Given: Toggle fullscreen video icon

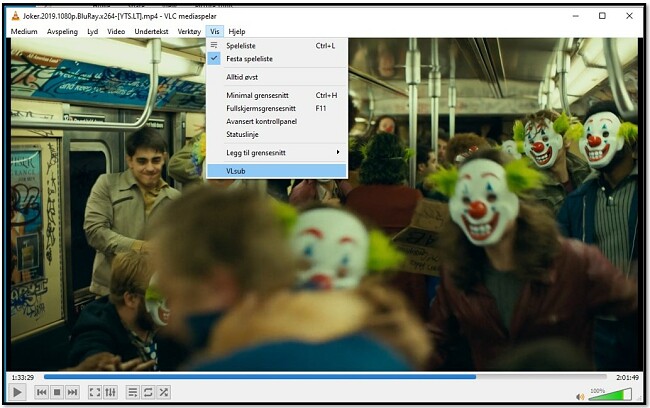Looking at the screenshot, I should (x=95, y=392).
